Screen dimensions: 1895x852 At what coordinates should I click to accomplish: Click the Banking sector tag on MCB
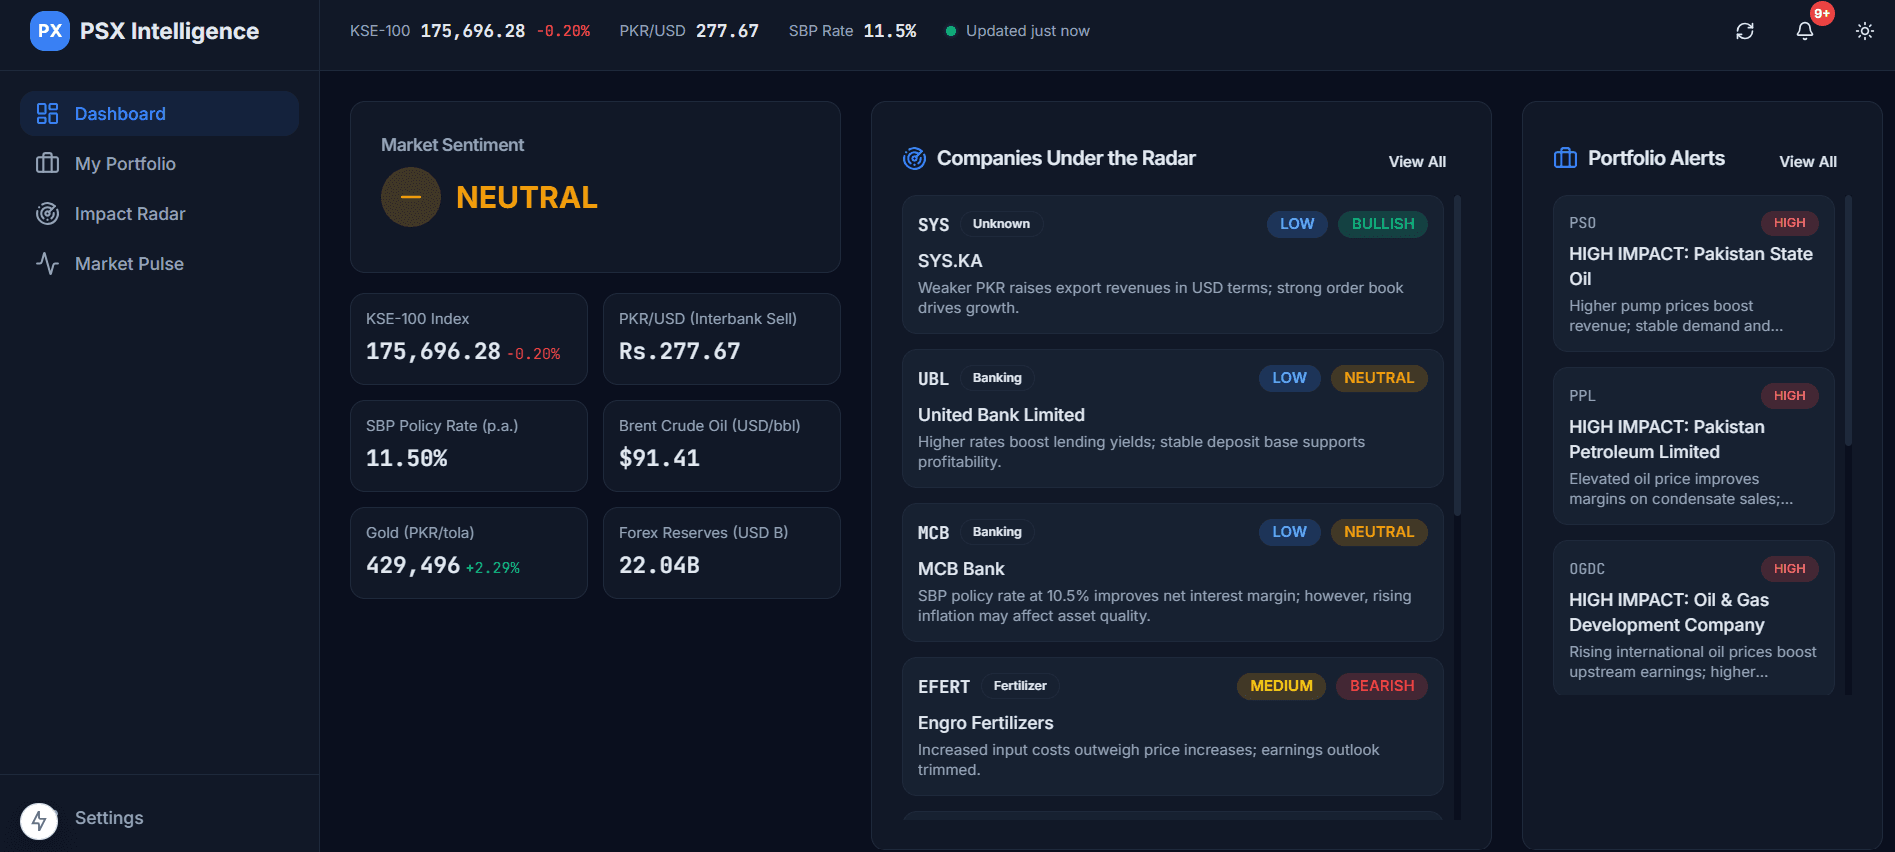pos(997,532)
